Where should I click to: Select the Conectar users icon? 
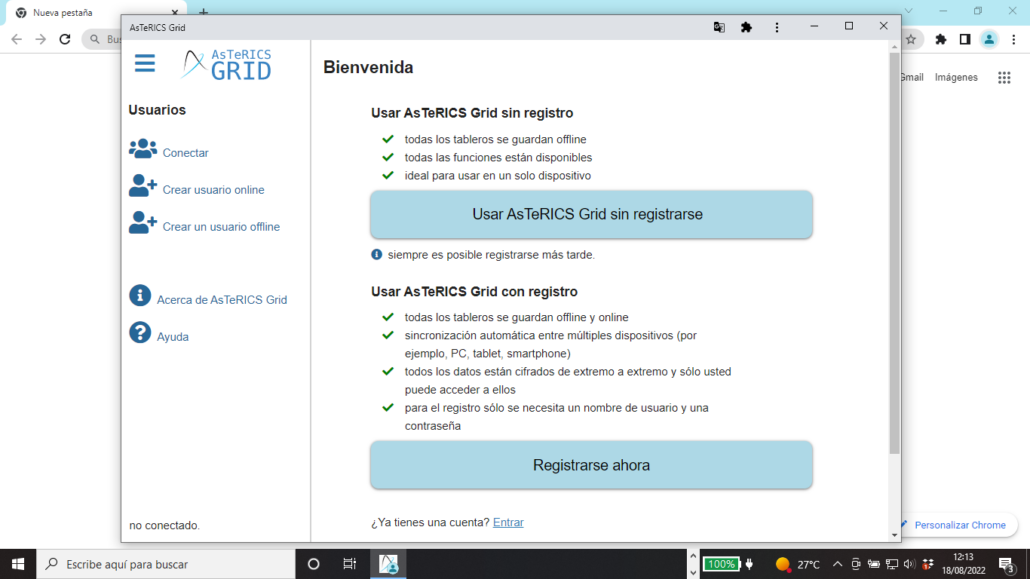coord(140,148)
